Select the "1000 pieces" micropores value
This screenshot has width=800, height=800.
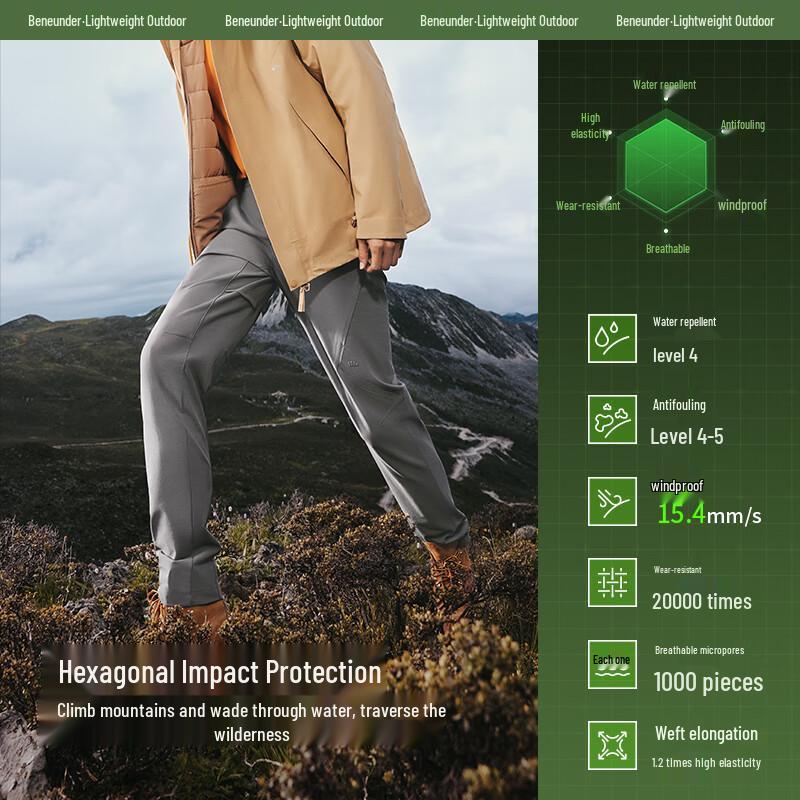click(x=708, y=683)
